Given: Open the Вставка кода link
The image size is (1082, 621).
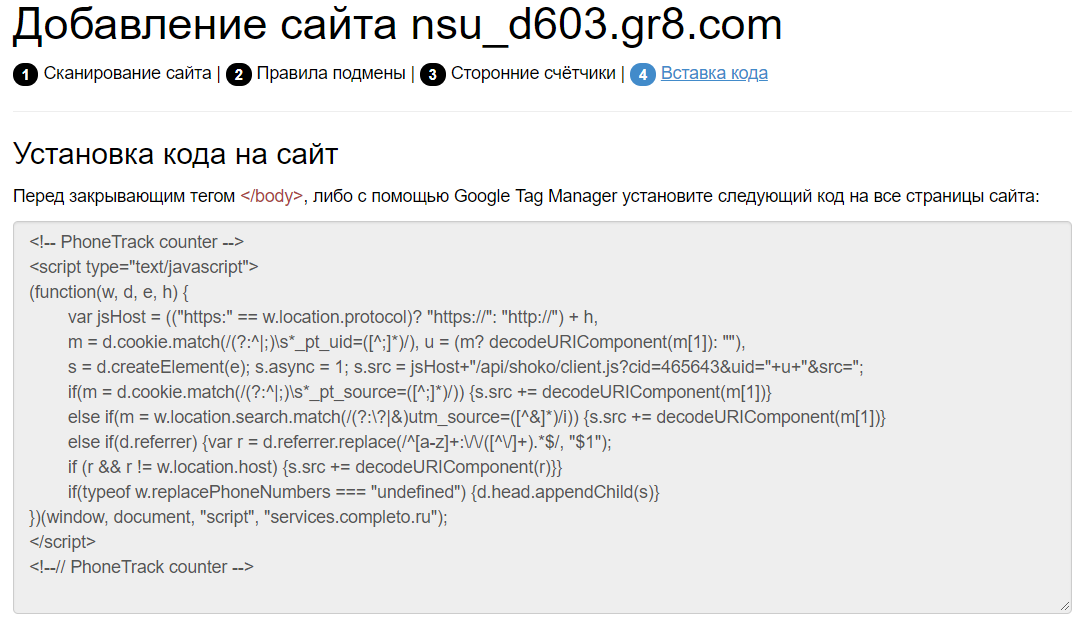Looking at the screenshot, I should point(714,73).
